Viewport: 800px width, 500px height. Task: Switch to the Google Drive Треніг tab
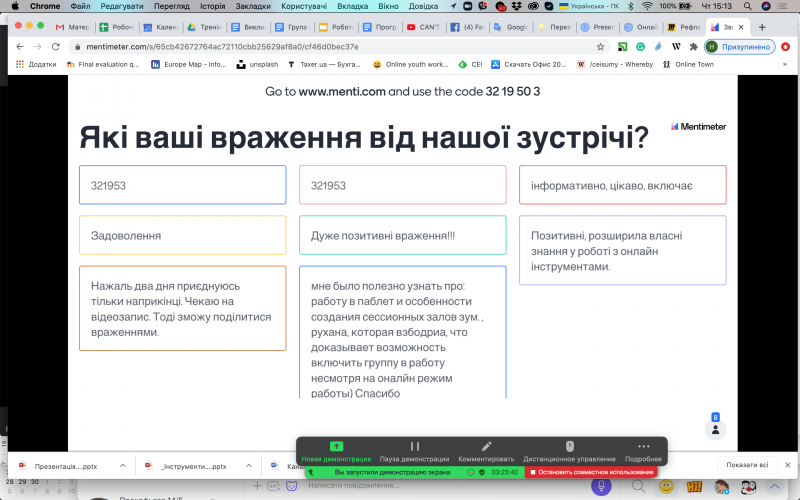pyautogui.click(x=205, y=27)
